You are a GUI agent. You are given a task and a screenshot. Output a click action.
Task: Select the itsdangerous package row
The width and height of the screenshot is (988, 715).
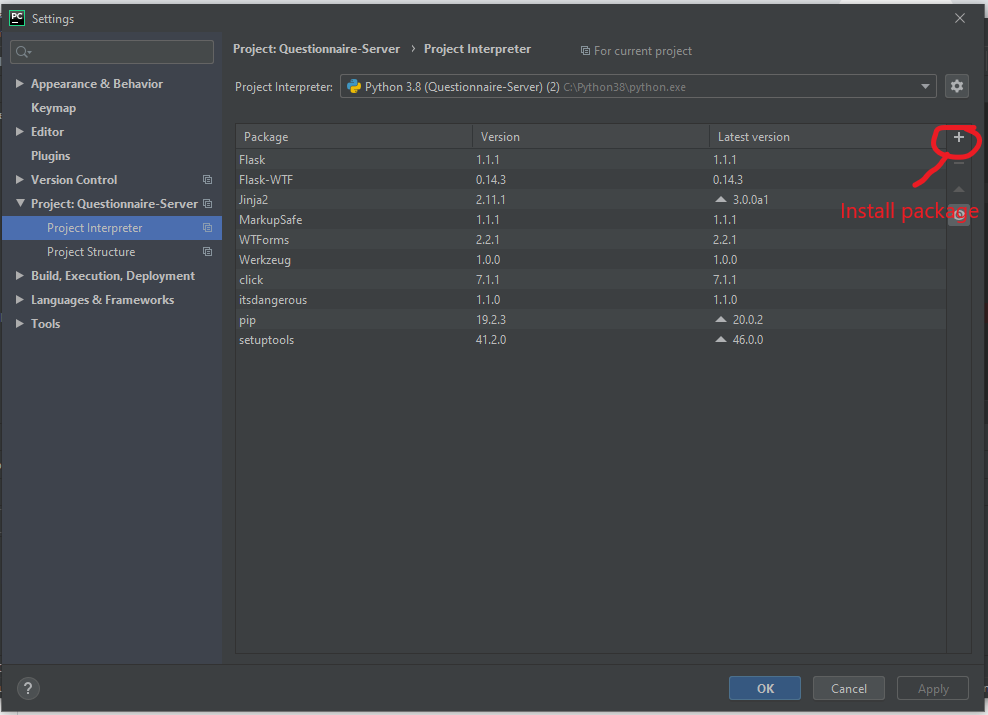coord(590,300)
